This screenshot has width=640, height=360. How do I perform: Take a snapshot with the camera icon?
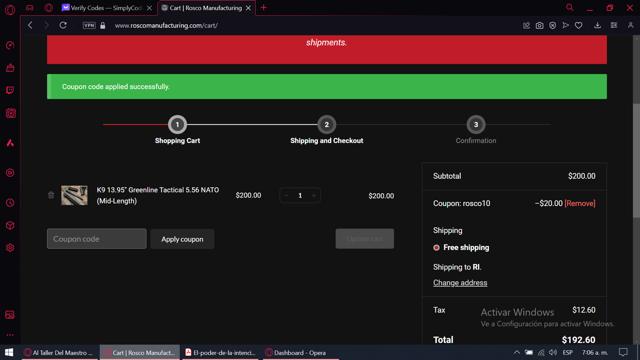[539, 25]
